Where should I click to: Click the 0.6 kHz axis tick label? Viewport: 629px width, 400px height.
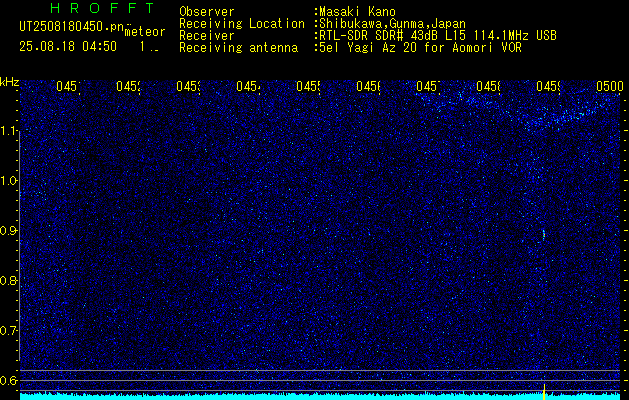[x=9, y=380]
